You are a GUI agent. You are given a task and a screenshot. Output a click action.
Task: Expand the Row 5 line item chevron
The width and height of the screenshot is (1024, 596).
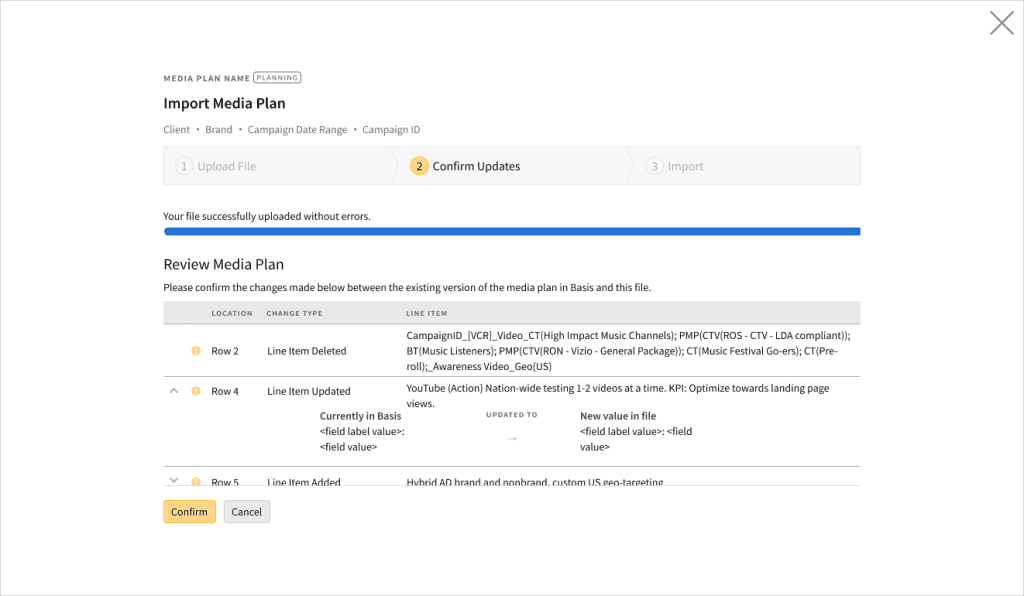tap(174, 480)
